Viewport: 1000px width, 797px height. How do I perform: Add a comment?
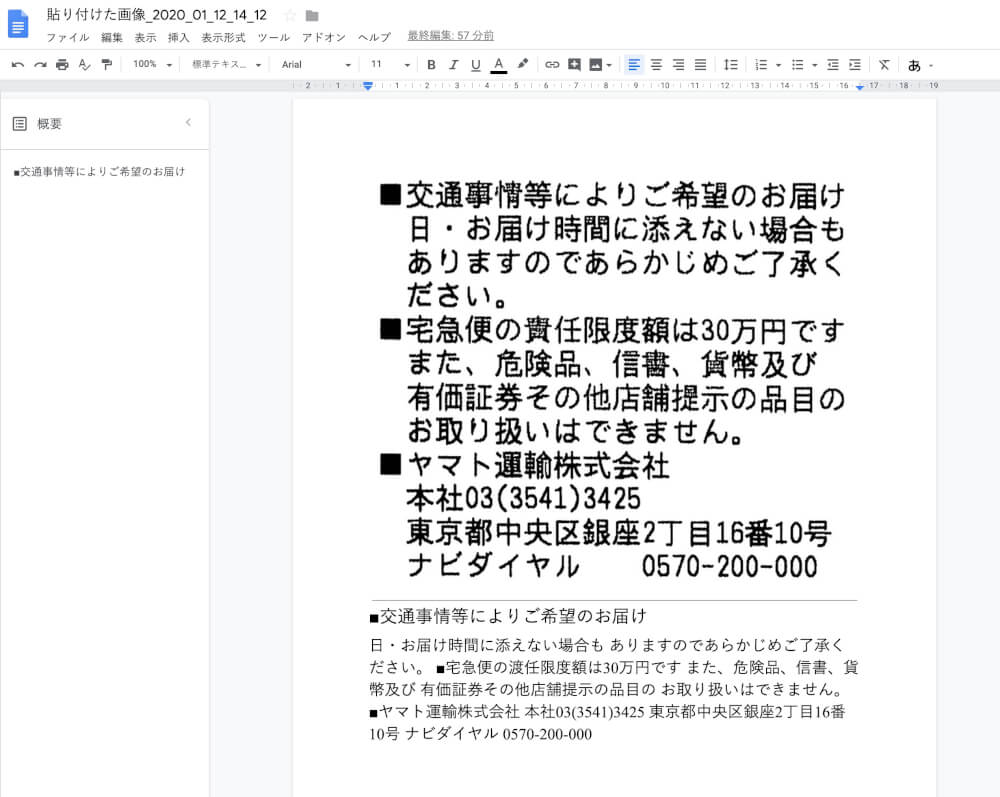click(x=574, y=64)
